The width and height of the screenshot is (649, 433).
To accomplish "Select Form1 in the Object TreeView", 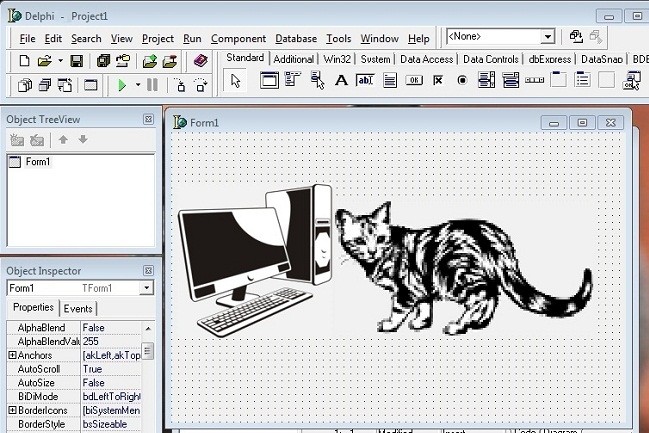I will (x=38, y=162).
